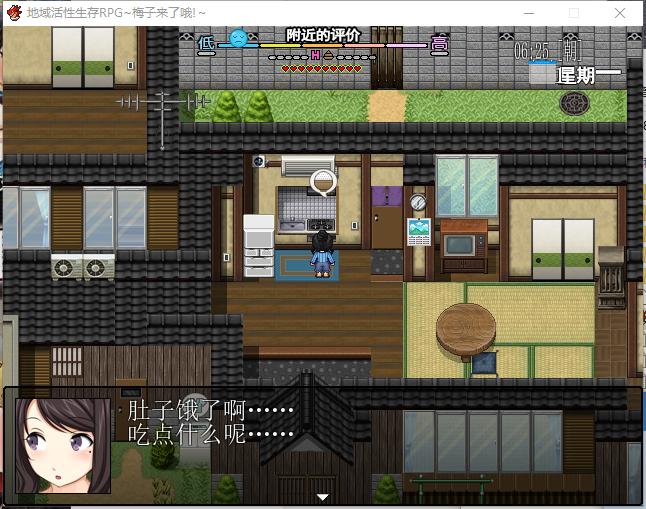Click the character portrait in dialogue box
This screenshot has height=509, width=646.
click(x=63, y=446)
